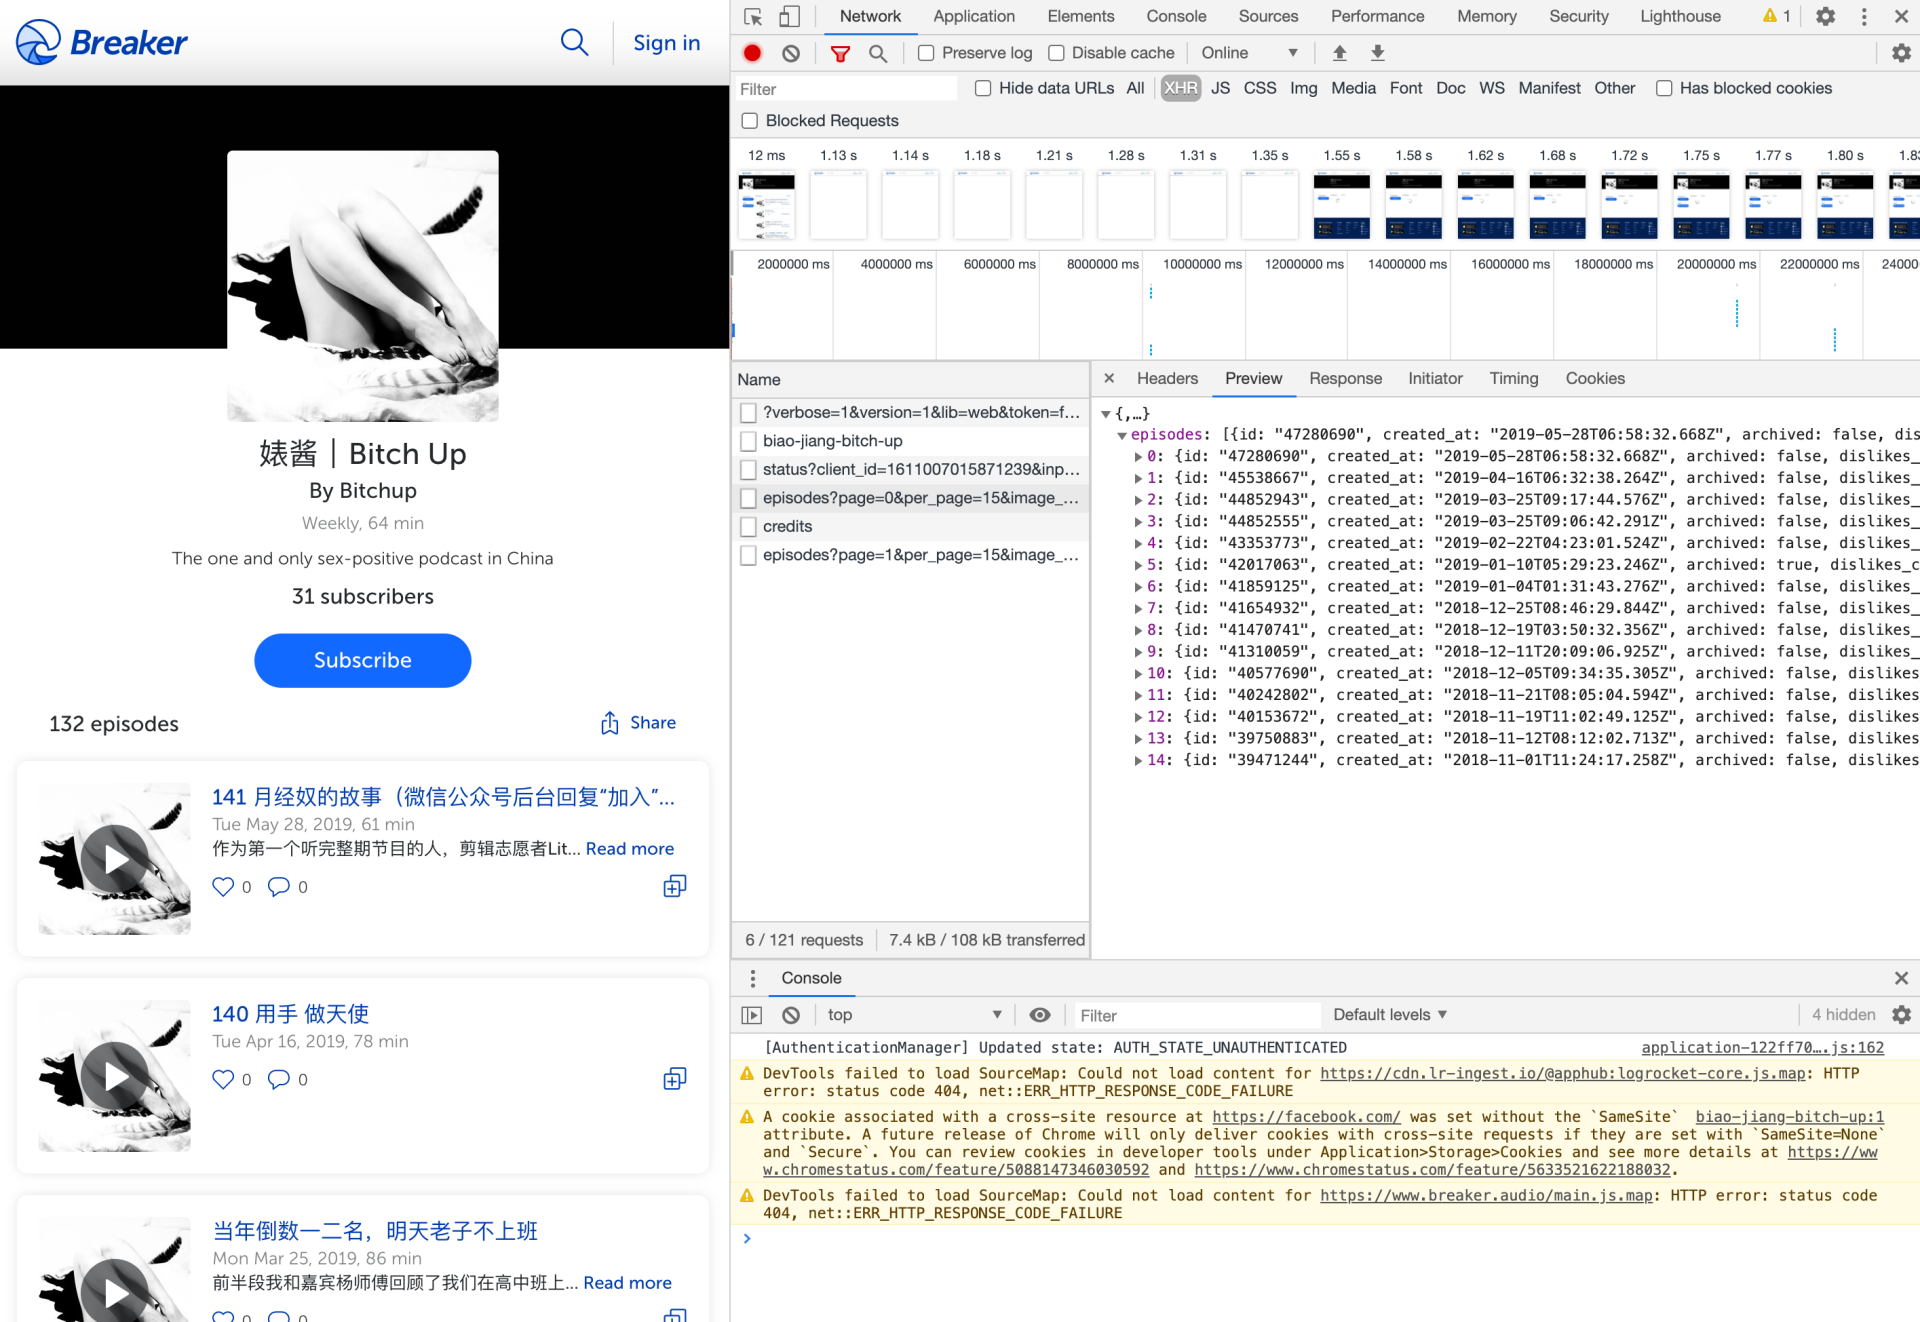Screen dimensions: 1920x1322
Task: Open network search magnifier
Action: pyautogui.click(x=878, y=53)
